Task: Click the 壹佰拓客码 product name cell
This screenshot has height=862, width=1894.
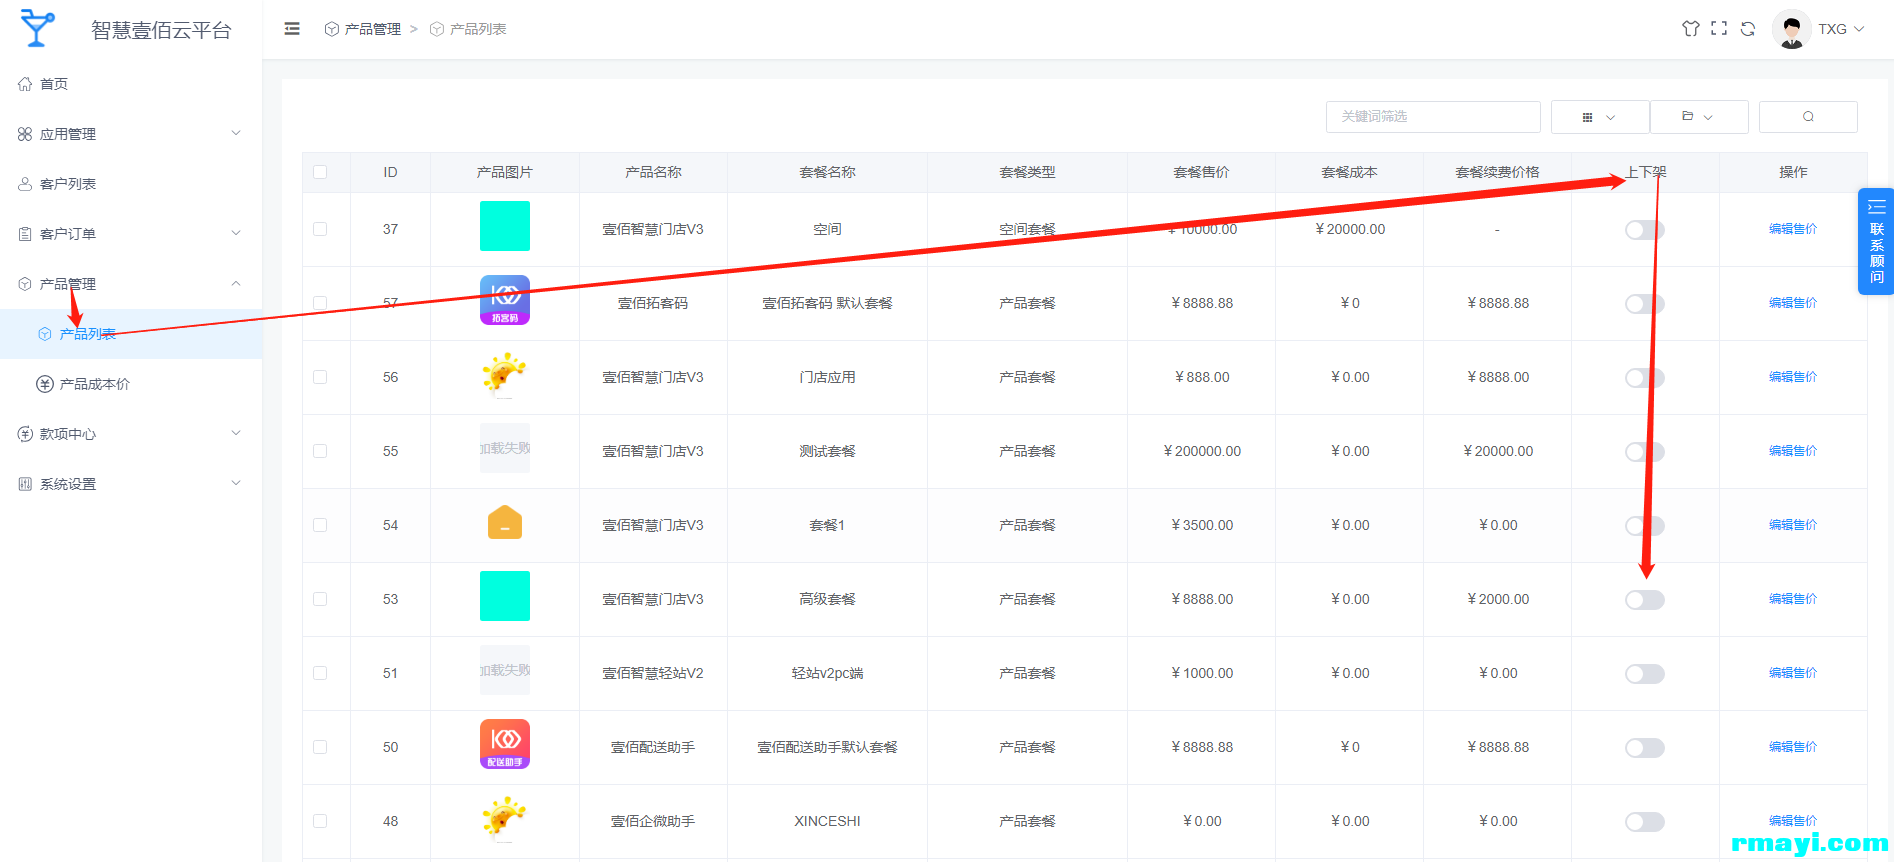Action: 653,303
